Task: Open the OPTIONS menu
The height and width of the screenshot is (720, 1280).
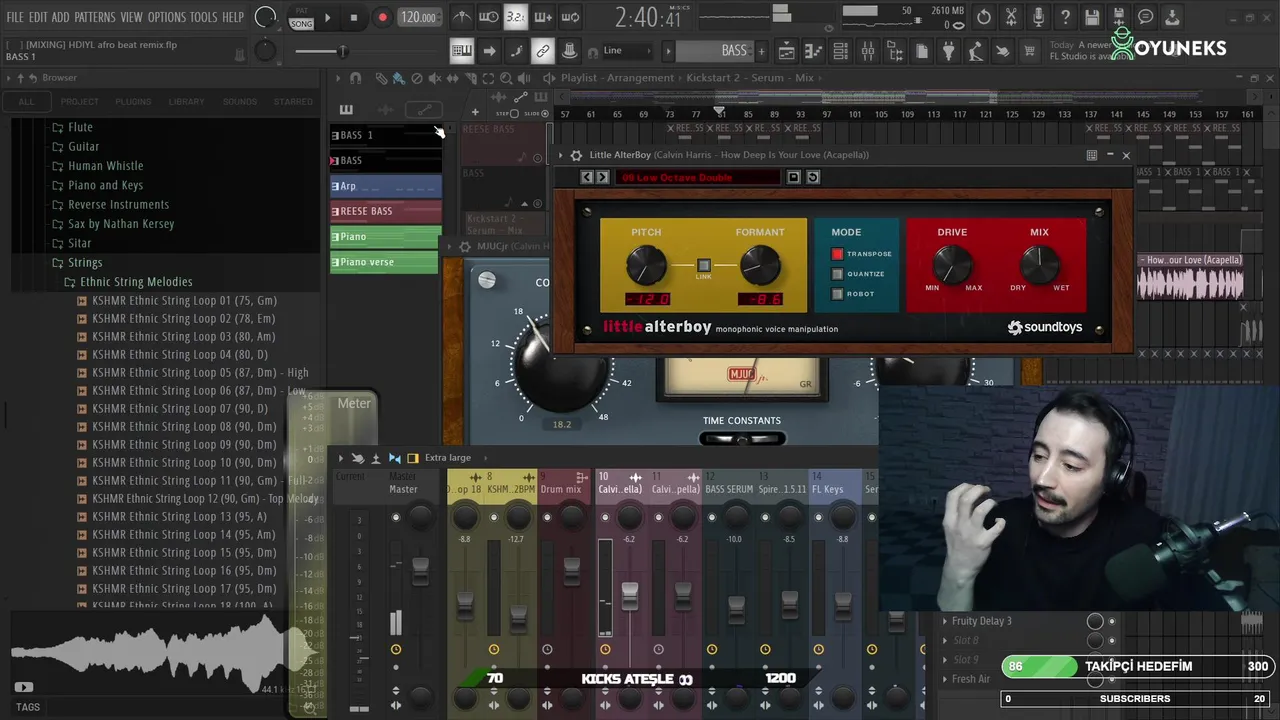Action: 167,17
